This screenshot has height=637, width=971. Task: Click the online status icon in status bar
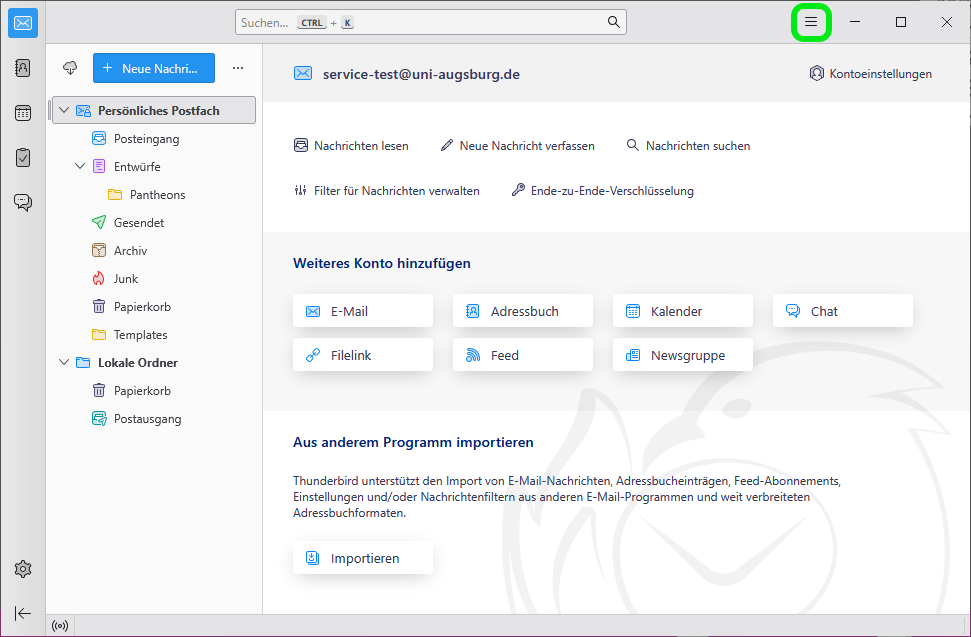(x=60, y=626)
